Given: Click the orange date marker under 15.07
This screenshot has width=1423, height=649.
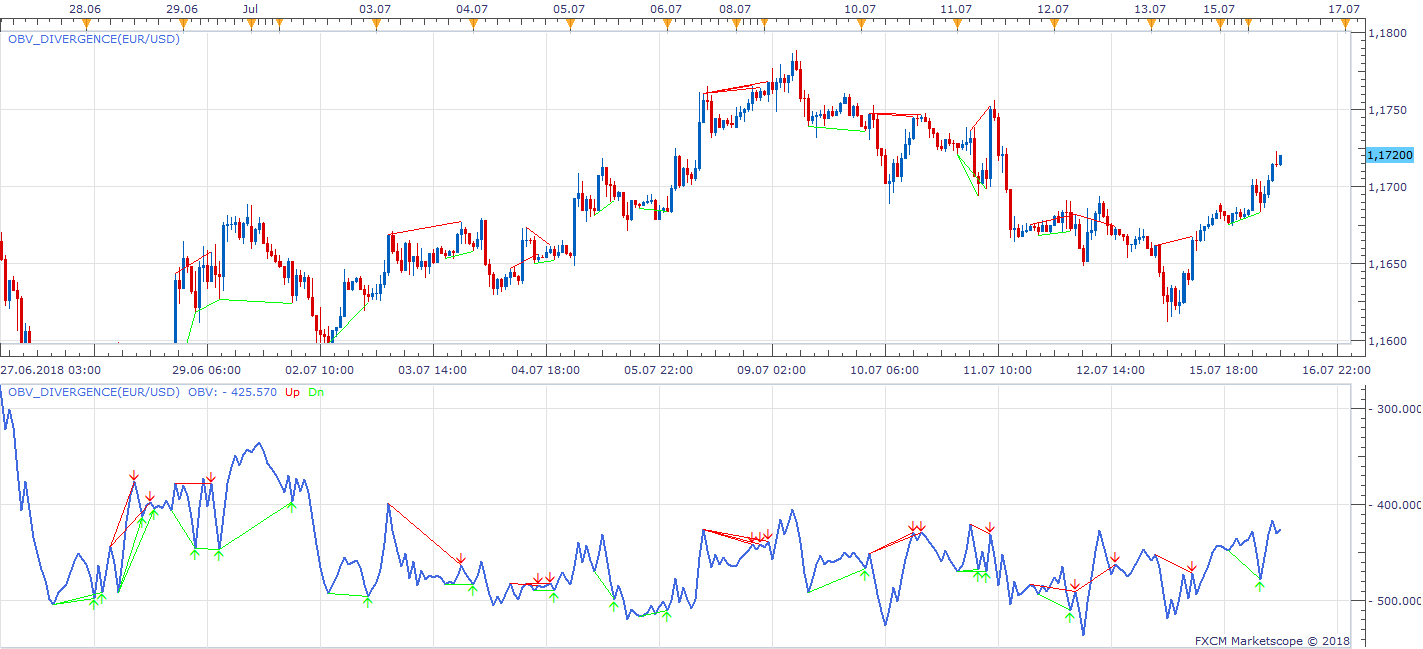Looking at the screenshot, I should point(1220,23).
